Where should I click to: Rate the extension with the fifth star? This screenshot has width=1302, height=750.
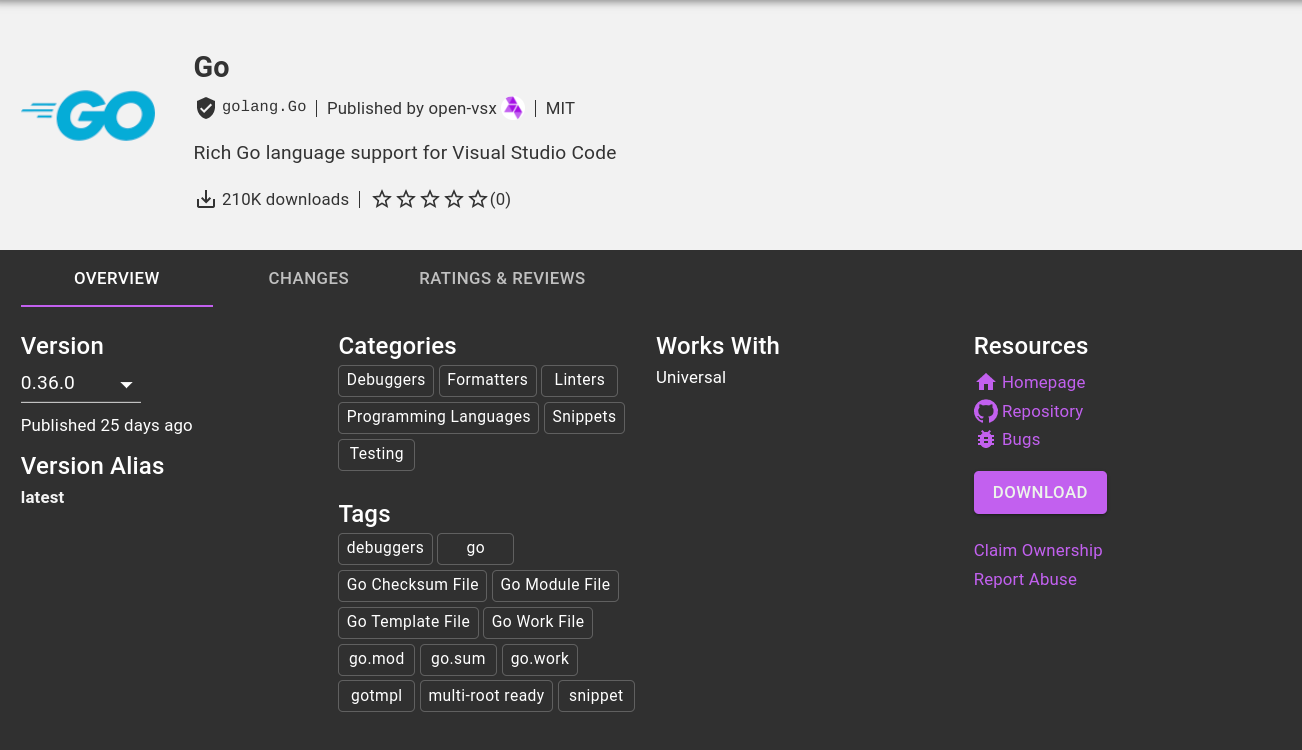(x=478, y=199)
